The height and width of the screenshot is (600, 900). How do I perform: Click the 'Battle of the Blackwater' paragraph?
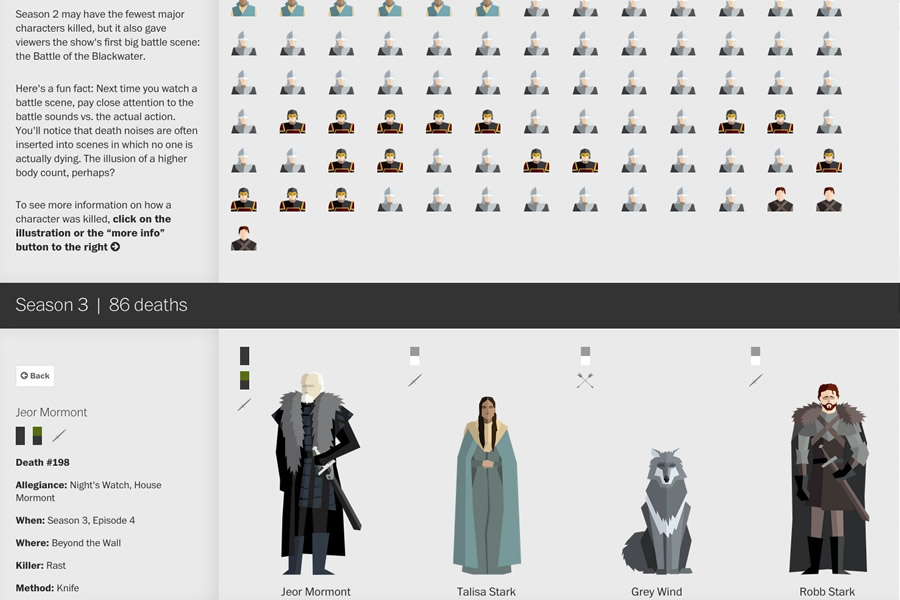coord(108,35)
